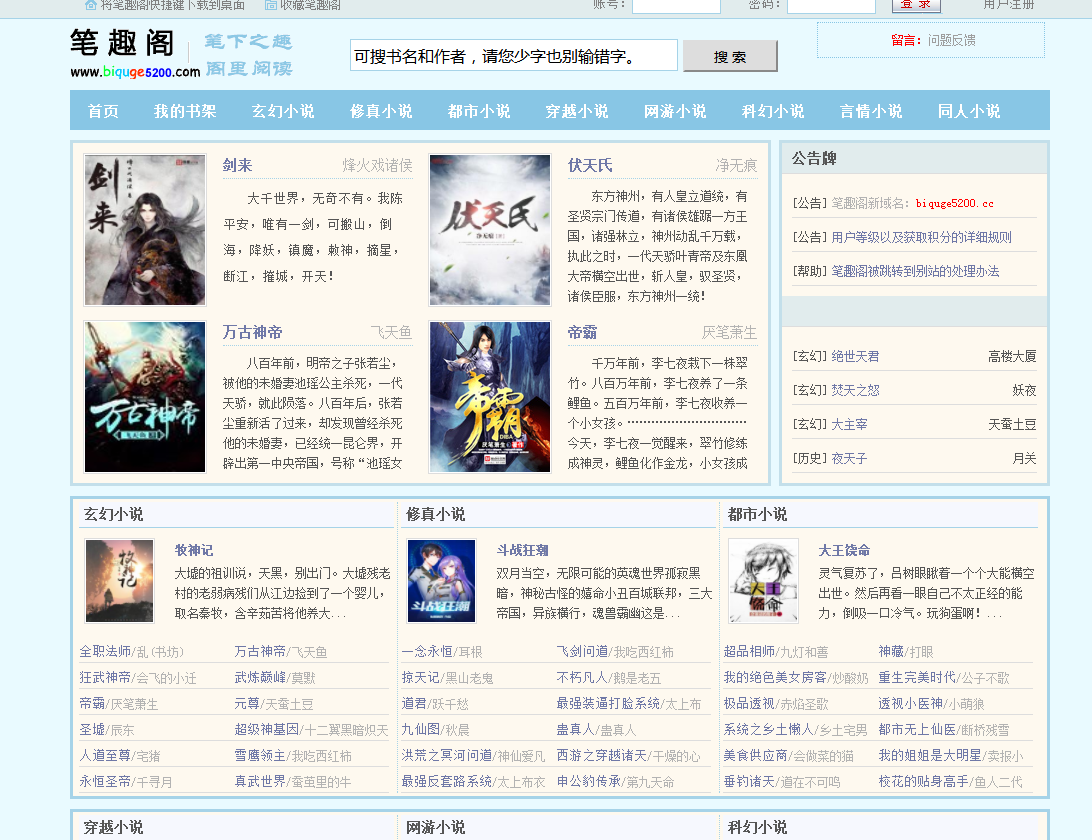The image size is (1092, 840).
Task: Click the book and author search field
Action: 513,55
